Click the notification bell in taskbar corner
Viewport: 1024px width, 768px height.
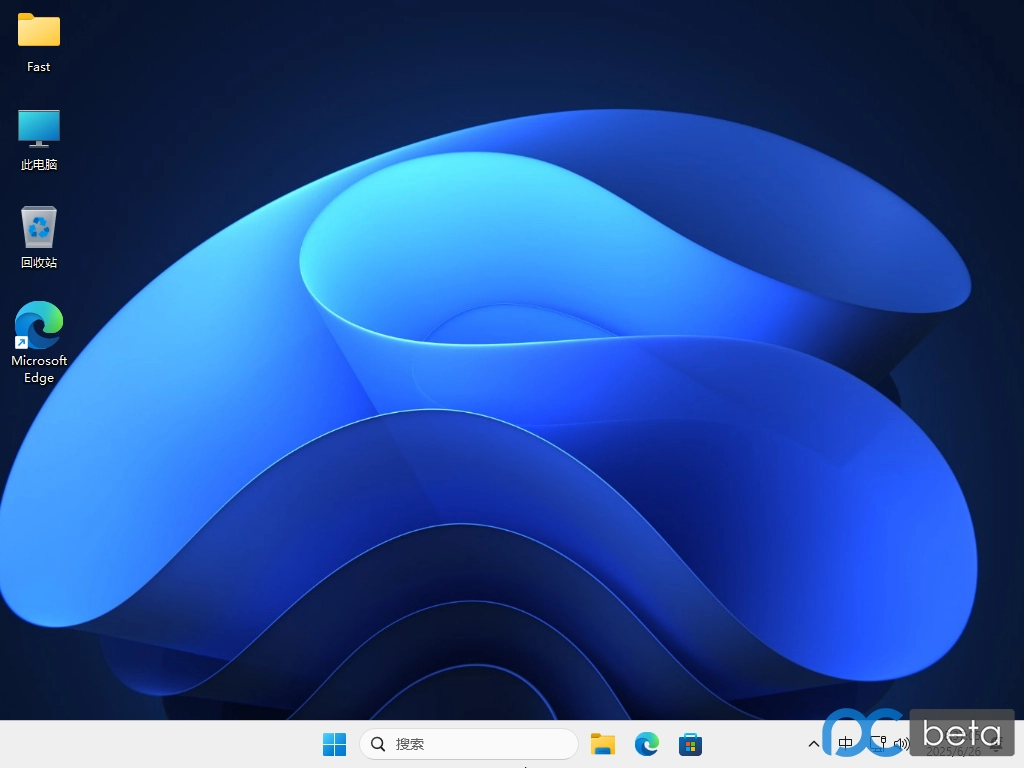click(996, 745)
